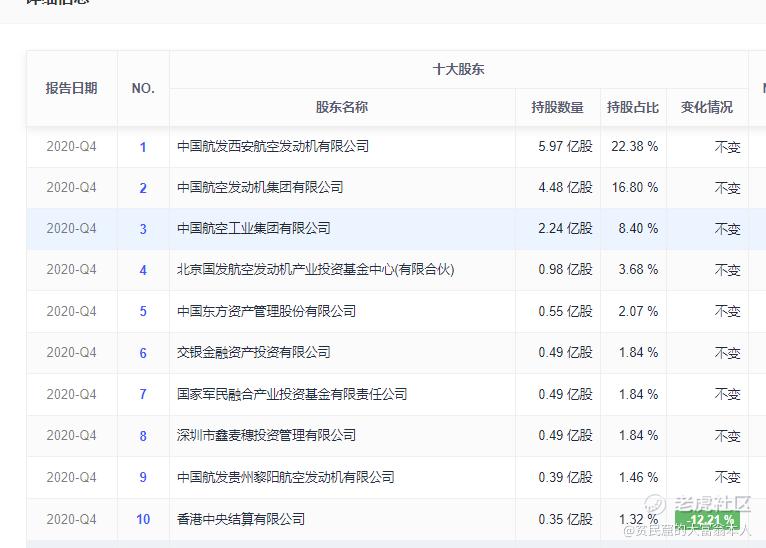Select 中国航发贵州黎阳航空发动机有限公司
Viewport: 766px width, 548px height.
[286, 477]
